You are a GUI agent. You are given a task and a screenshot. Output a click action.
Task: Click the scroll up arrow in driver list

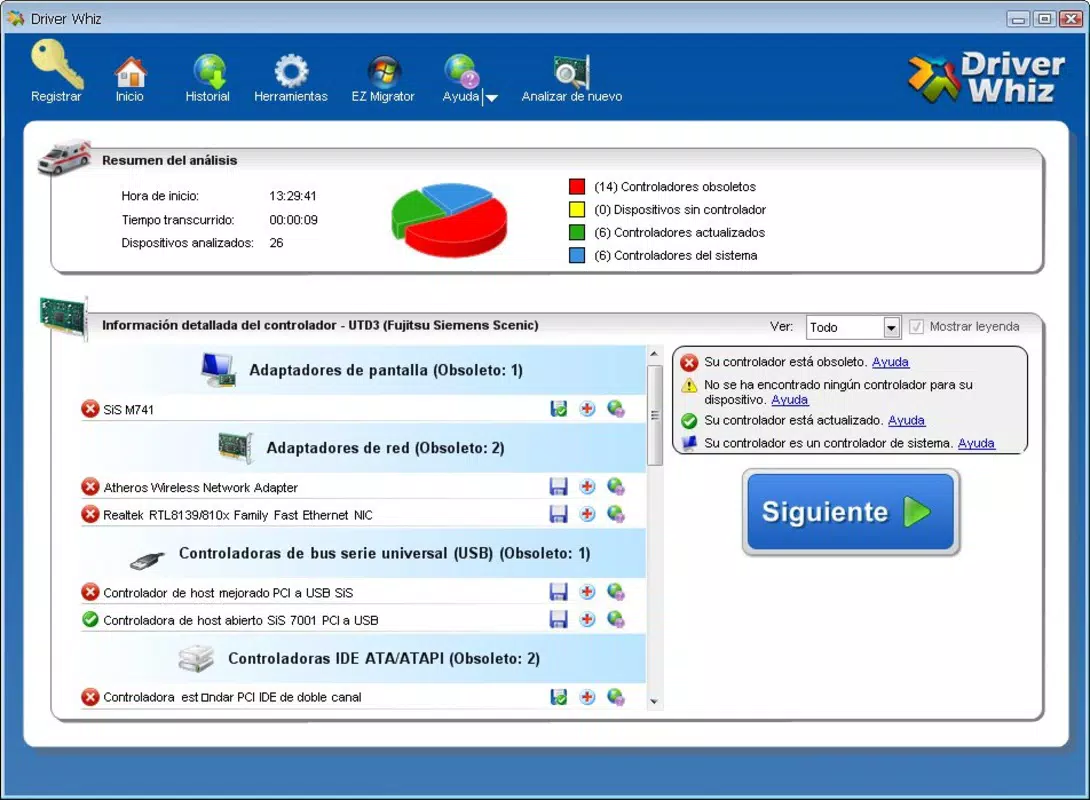point(653,354)
